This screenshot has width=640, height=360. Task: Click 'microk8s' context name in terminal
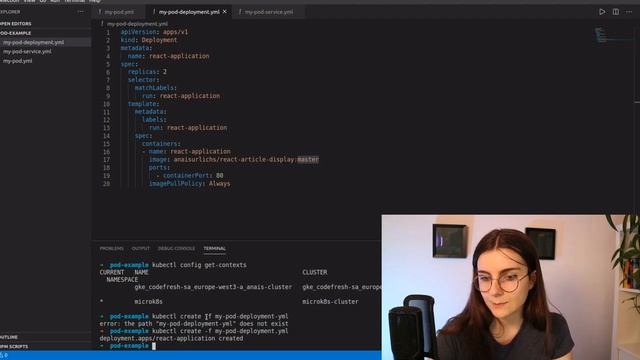coord(149,302)
